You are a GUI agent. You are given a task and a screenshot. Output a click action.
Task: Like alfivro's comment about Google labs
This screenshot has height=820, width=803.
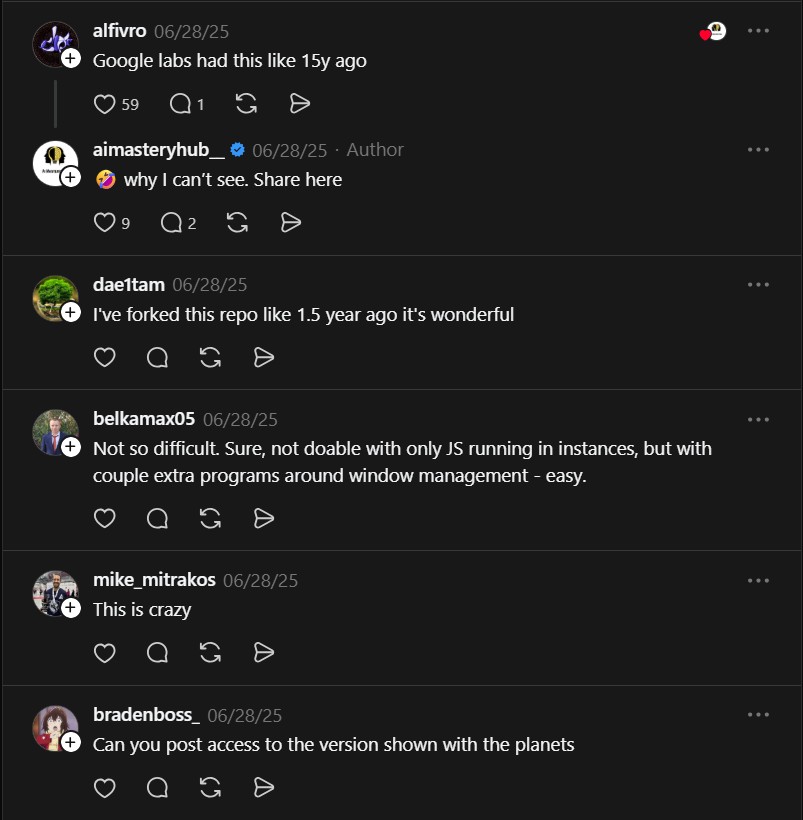tap(104, 104)
